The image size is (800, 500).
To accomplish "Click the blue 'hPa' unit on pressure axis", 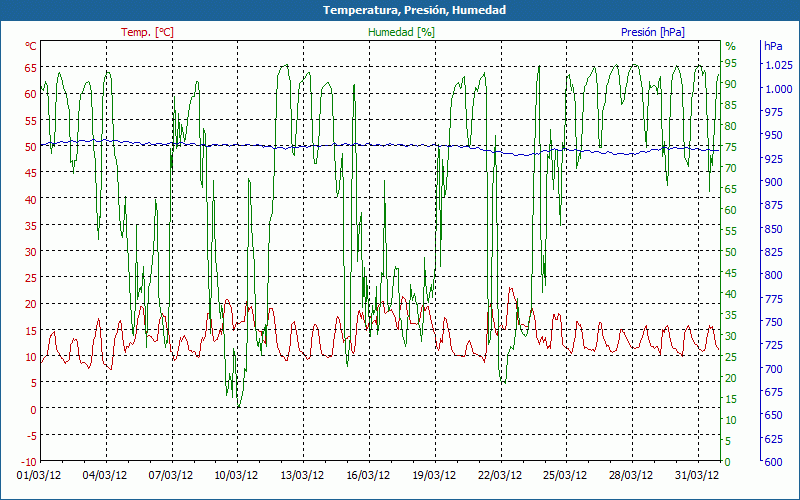I will (773, 46).
